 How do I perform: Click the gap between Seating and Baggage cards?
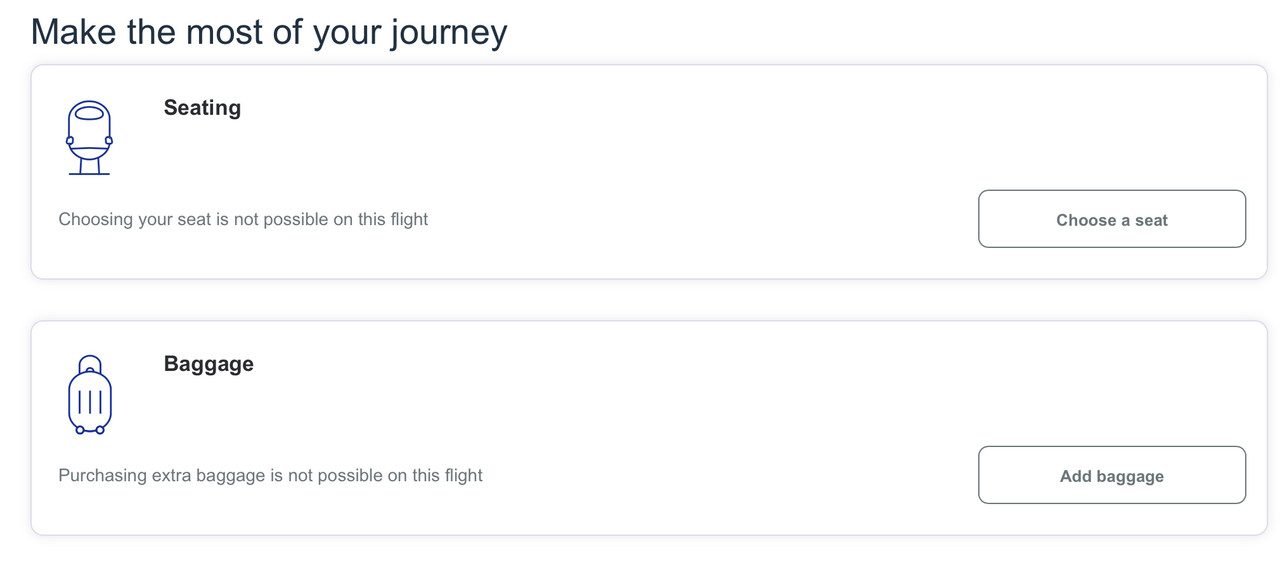tap(640, 300)
